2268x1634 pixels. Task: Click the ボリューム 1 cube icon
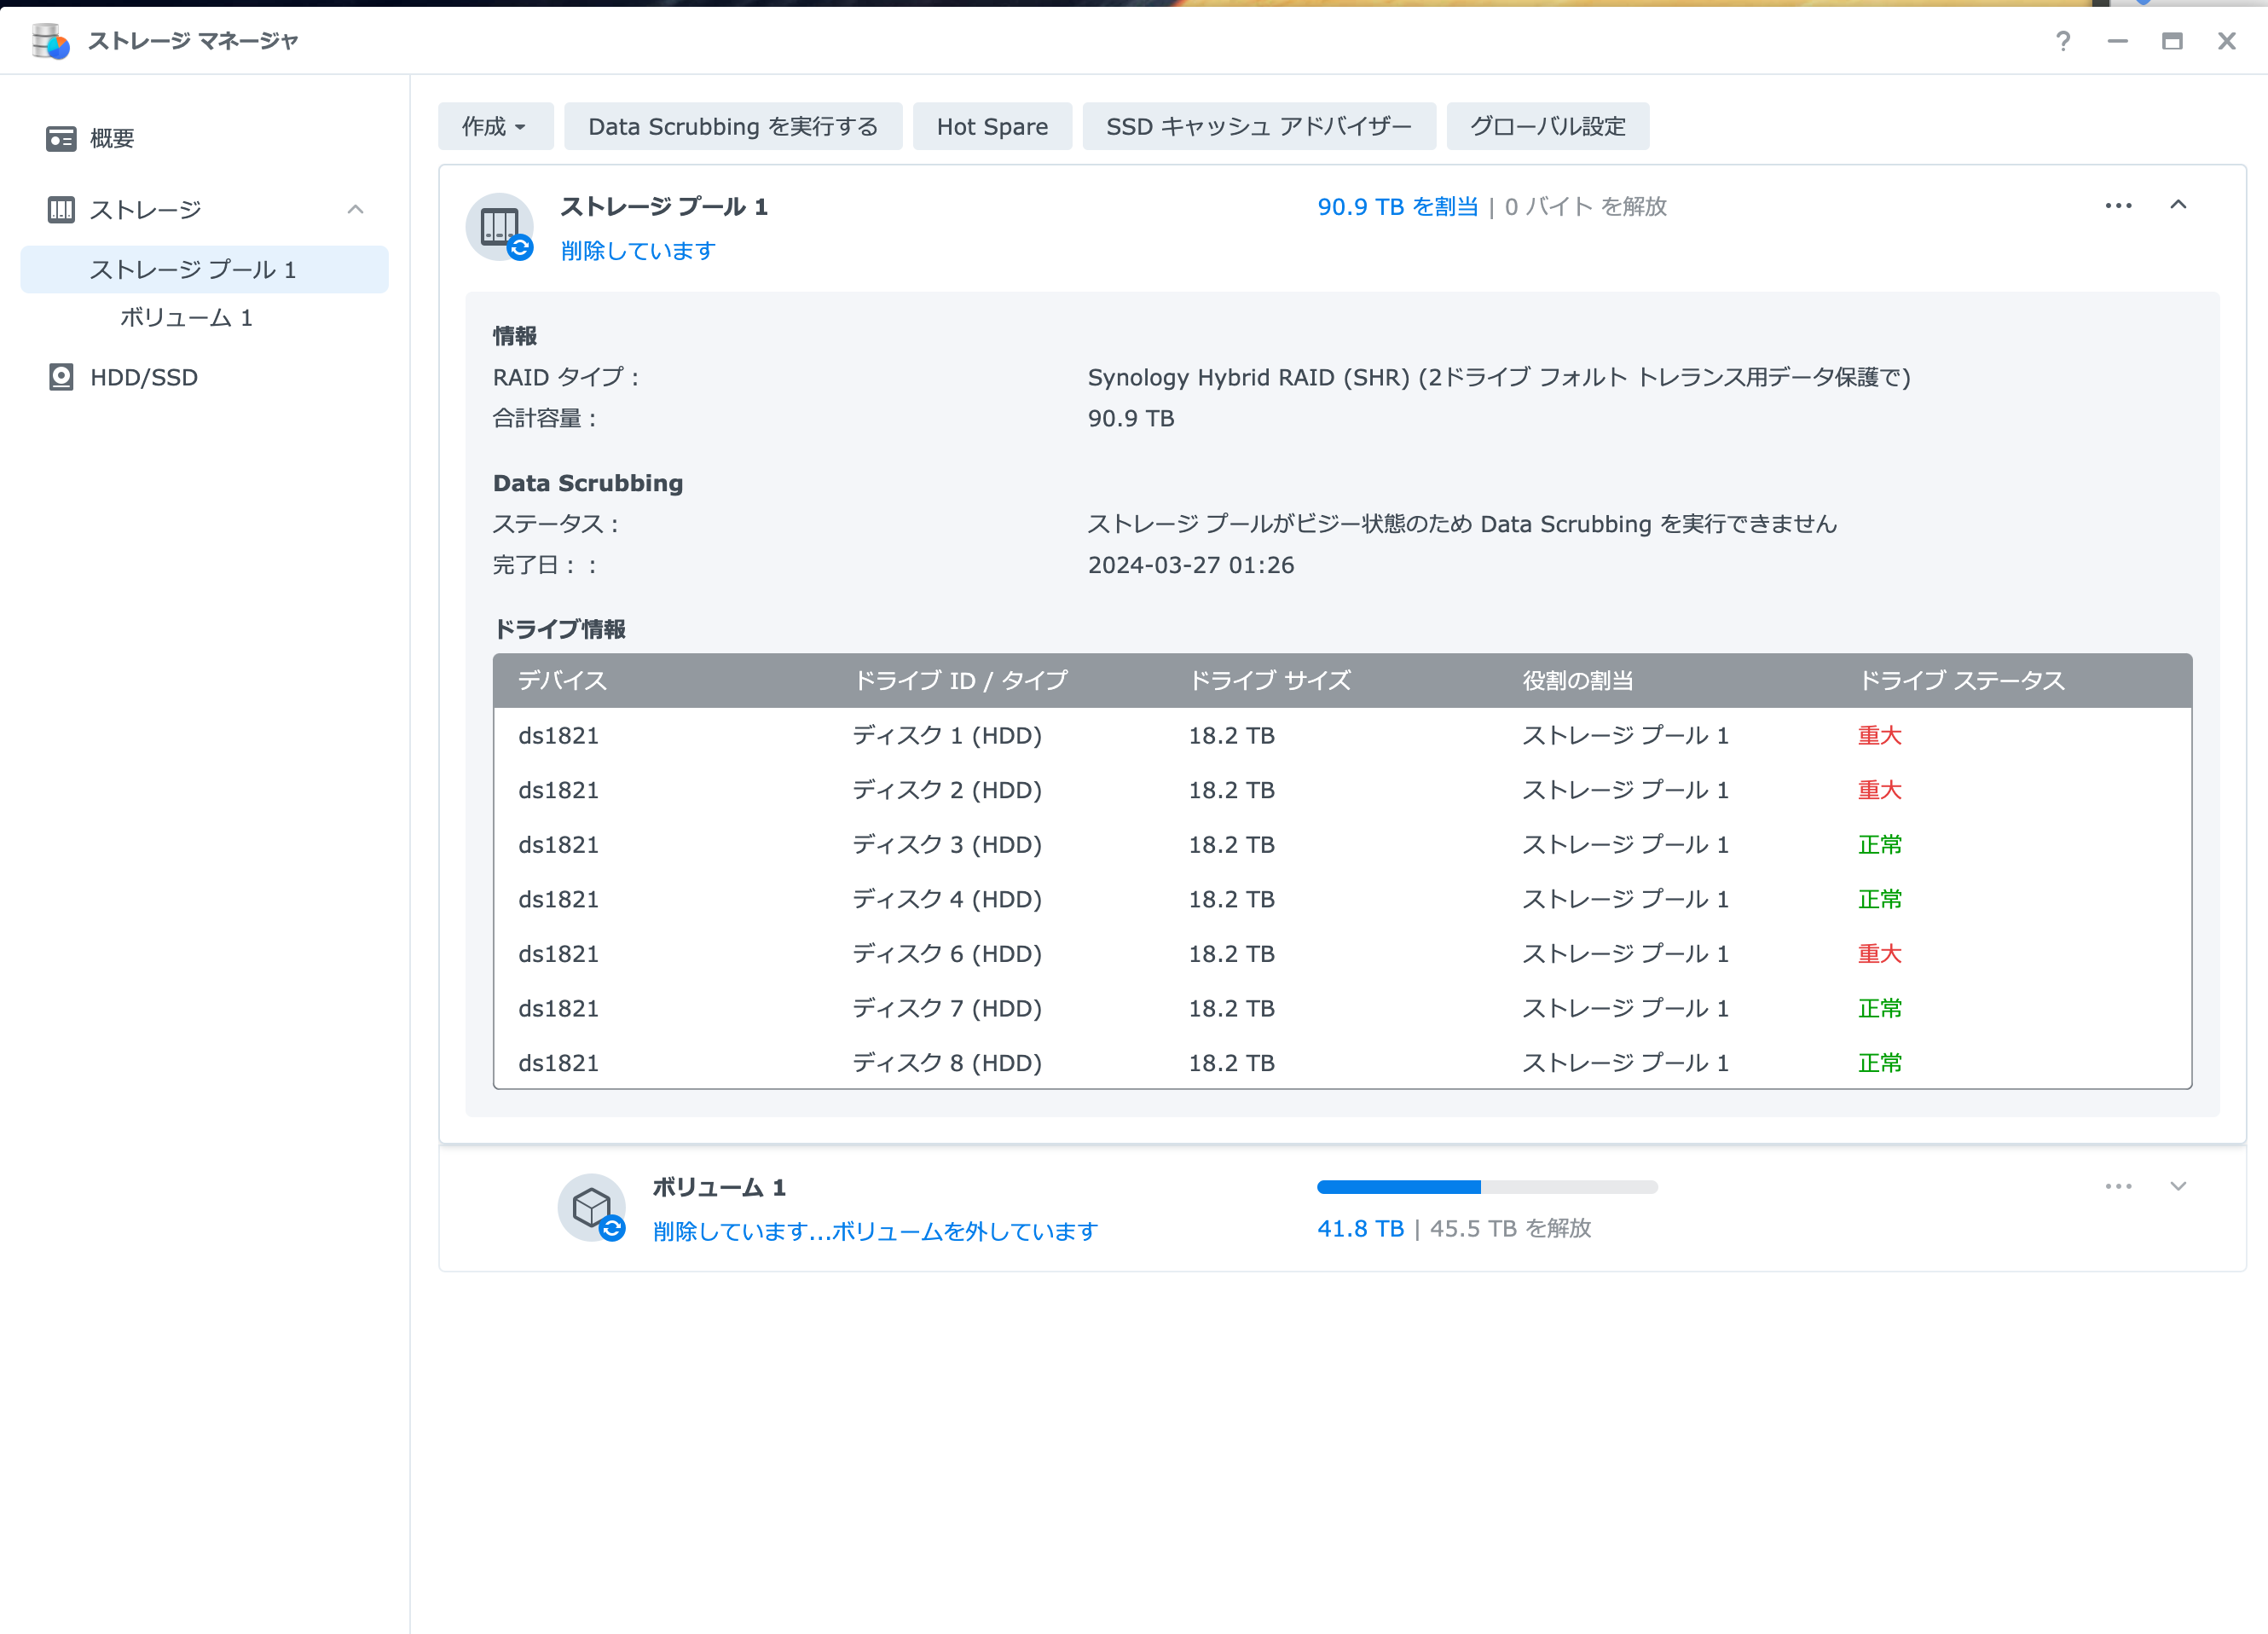pyautogui.click(x=592, y=1207)
